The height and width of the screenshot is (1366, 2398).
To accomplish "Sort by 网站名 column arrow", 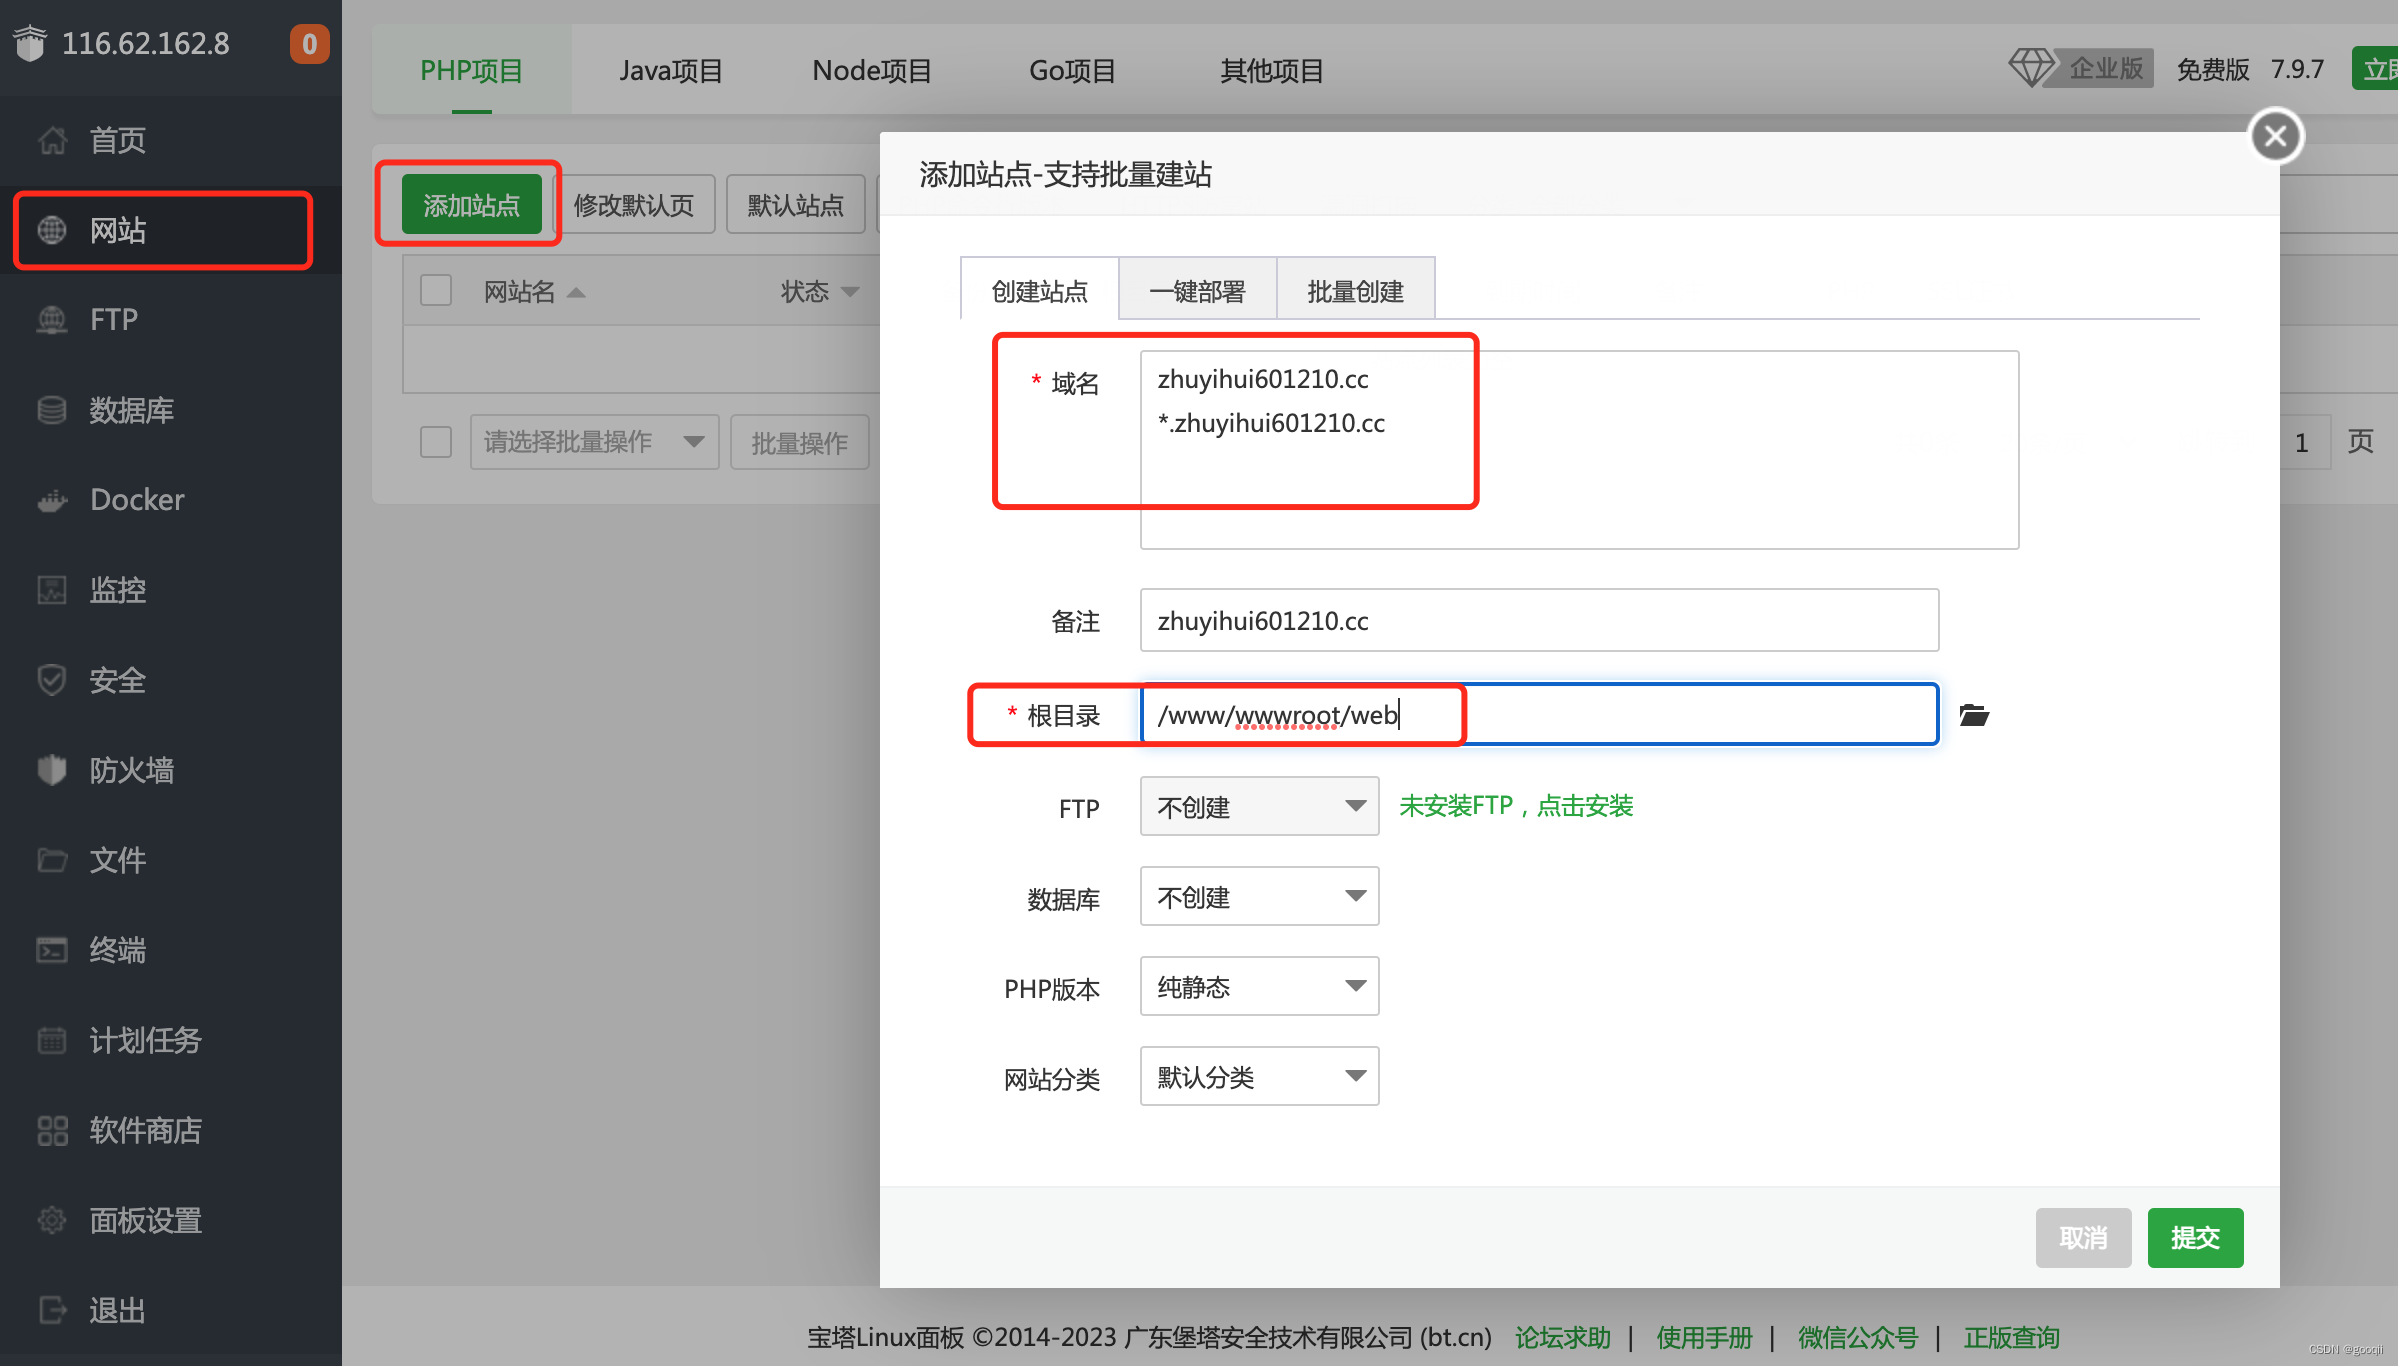I will 576,292.
